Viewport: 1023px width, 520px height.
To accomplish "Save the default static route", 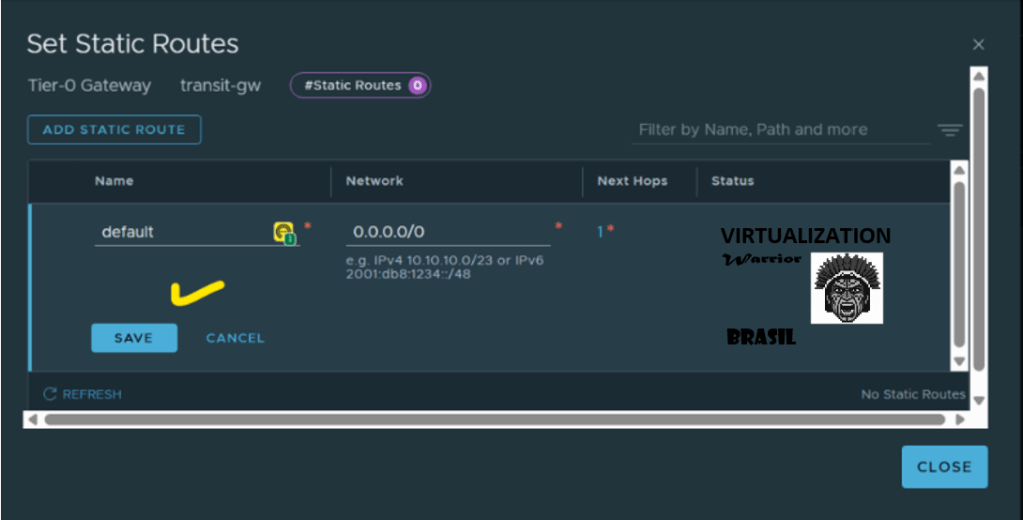I will pyautogui.click(x=133, y=338).
